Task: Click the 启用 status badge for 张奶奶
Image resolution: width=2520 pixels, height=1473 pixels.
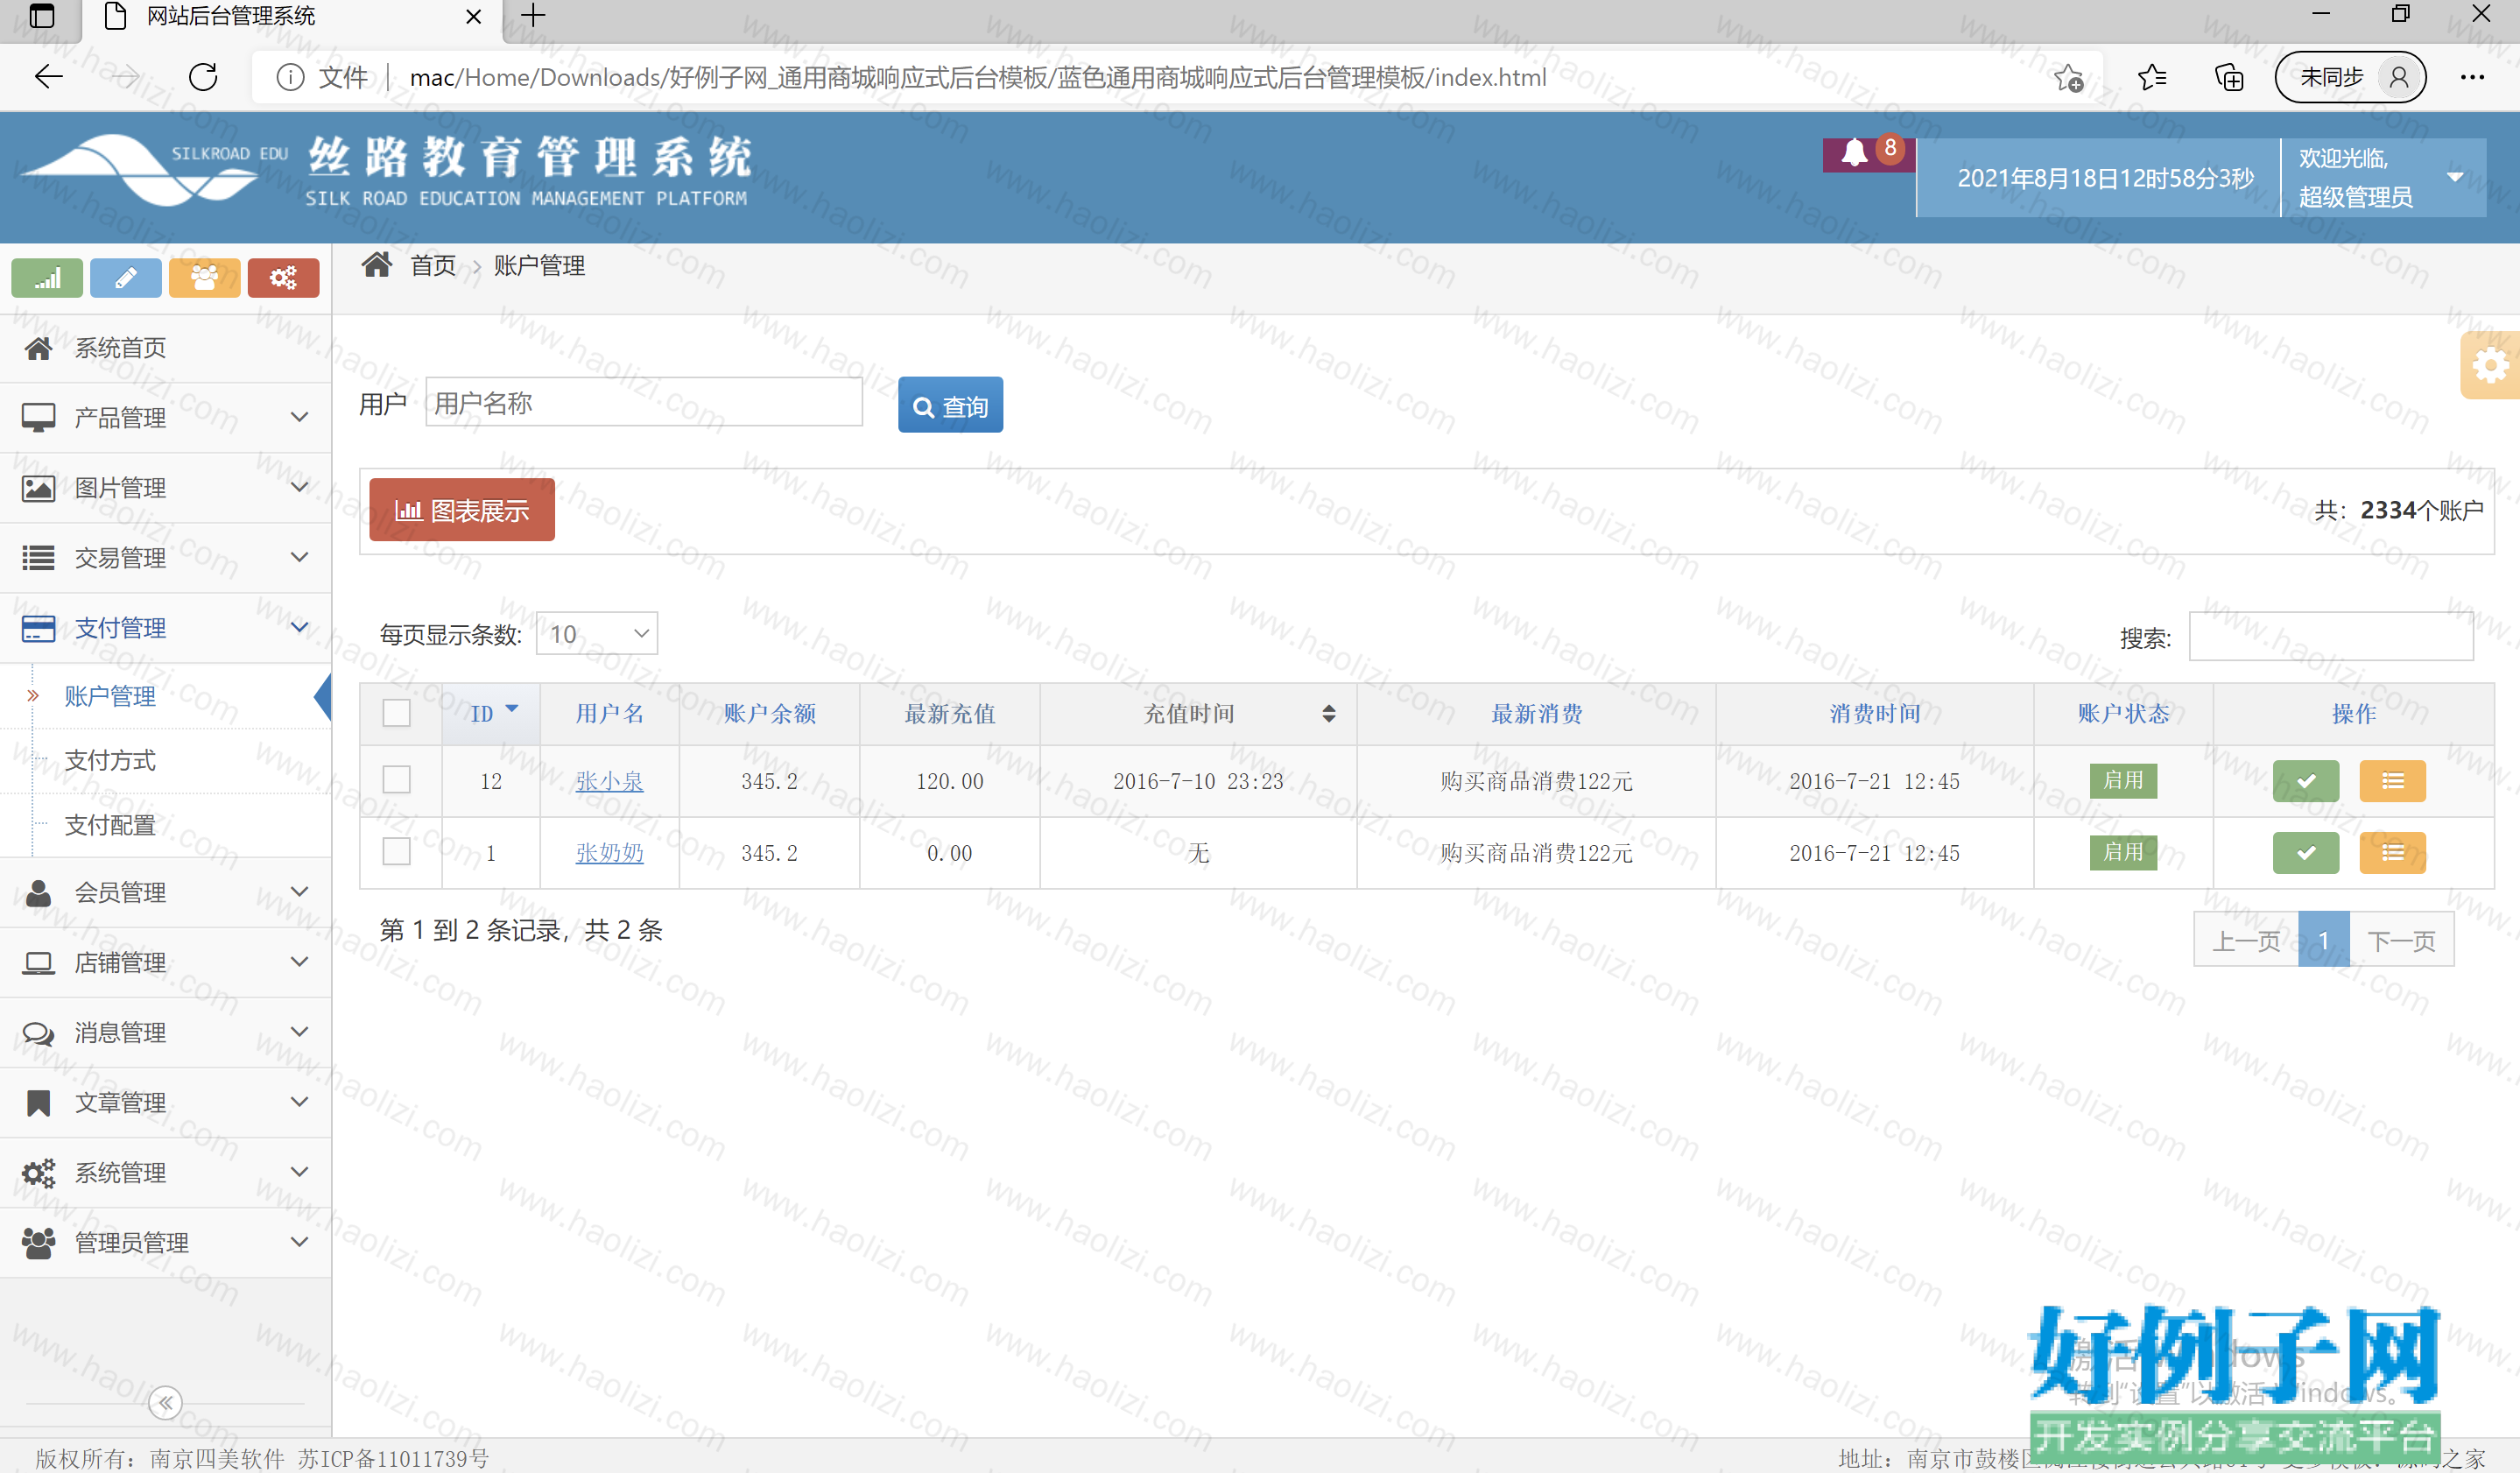Action: 2123,852
